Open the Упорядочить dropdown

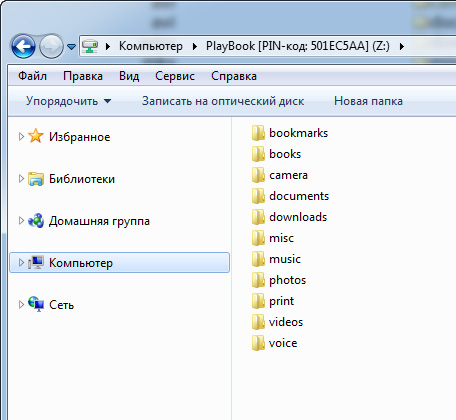(68, 101)
